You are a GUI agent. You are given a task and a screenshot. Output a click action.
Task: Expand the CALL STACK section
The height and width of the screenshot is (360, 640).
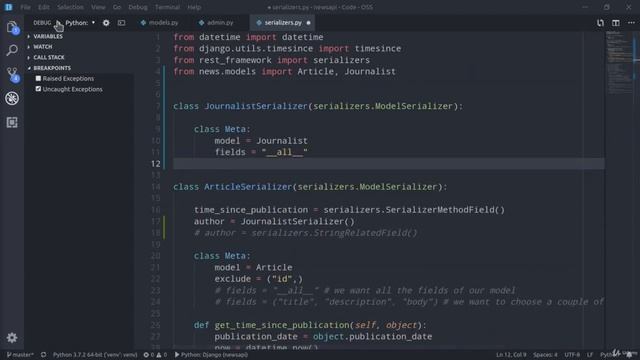49,58
